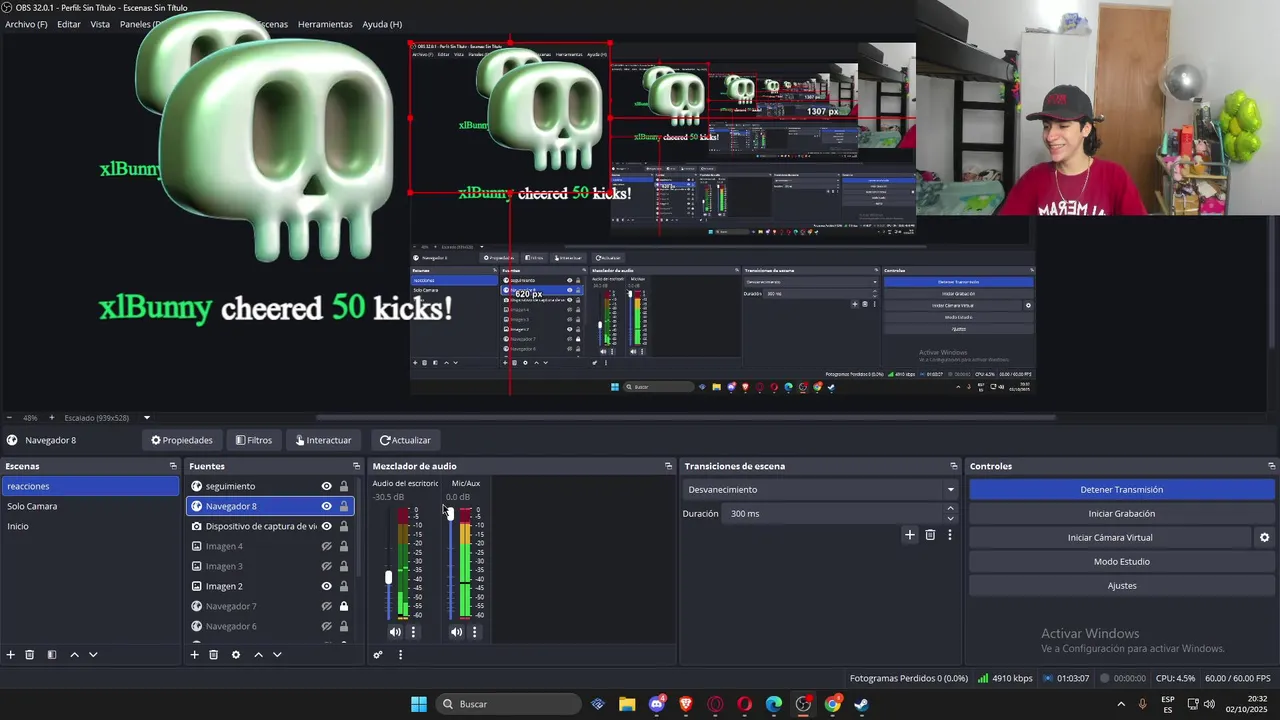Hide the seguimiento source
1280x720 pixels.
326,486
